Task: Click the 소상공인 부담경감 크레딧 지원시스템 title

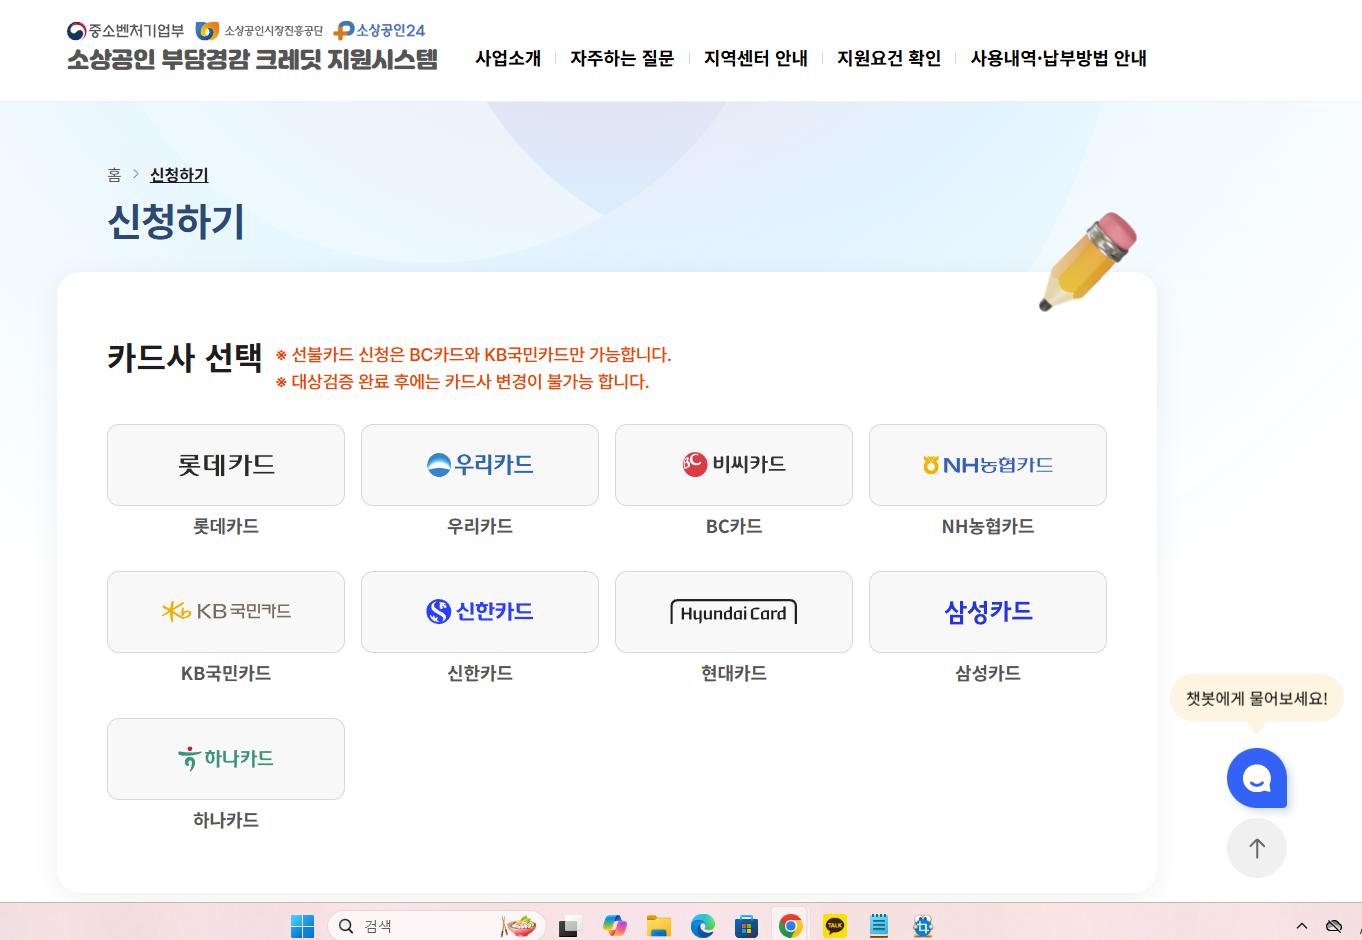Action: point(252,60)
